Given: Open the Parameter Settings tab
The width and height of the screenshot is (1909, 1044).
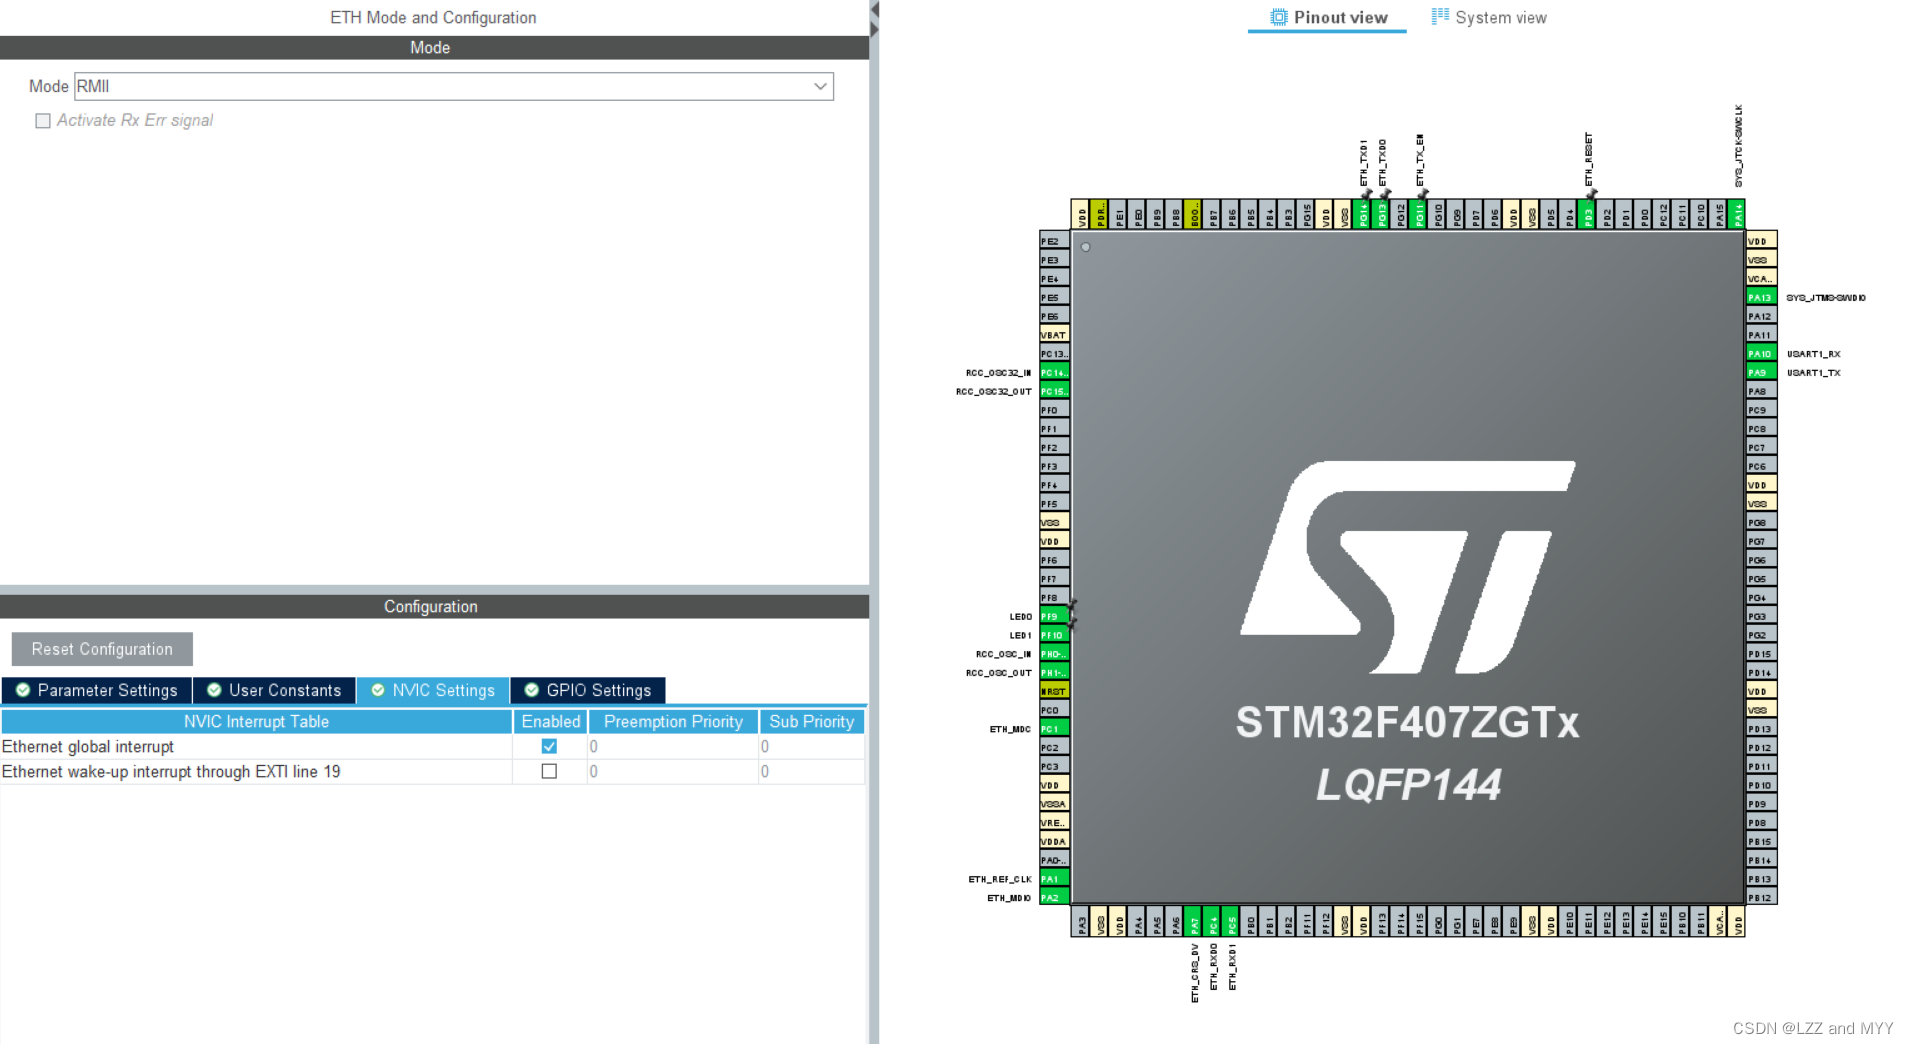Looking at the screenshot, I should [x=97, y=690].
